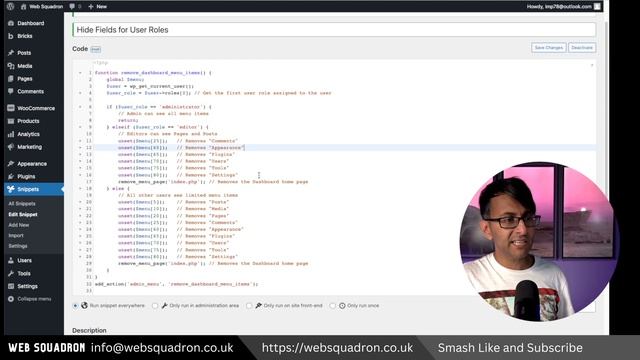Click the Users person icon
640x360 pixels.
click(x=11, y=260)
